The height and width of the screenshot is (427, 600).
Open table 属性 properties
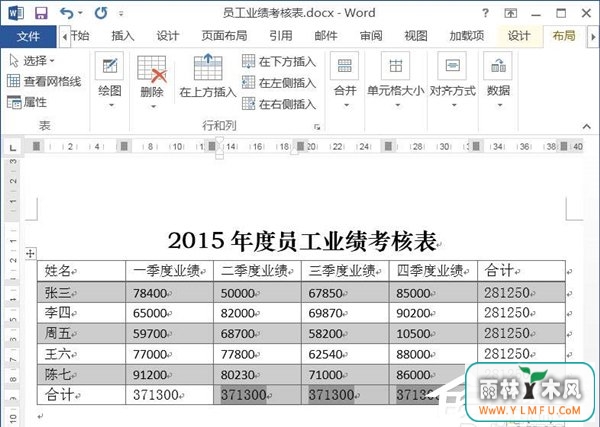click(x=27, y=102)
